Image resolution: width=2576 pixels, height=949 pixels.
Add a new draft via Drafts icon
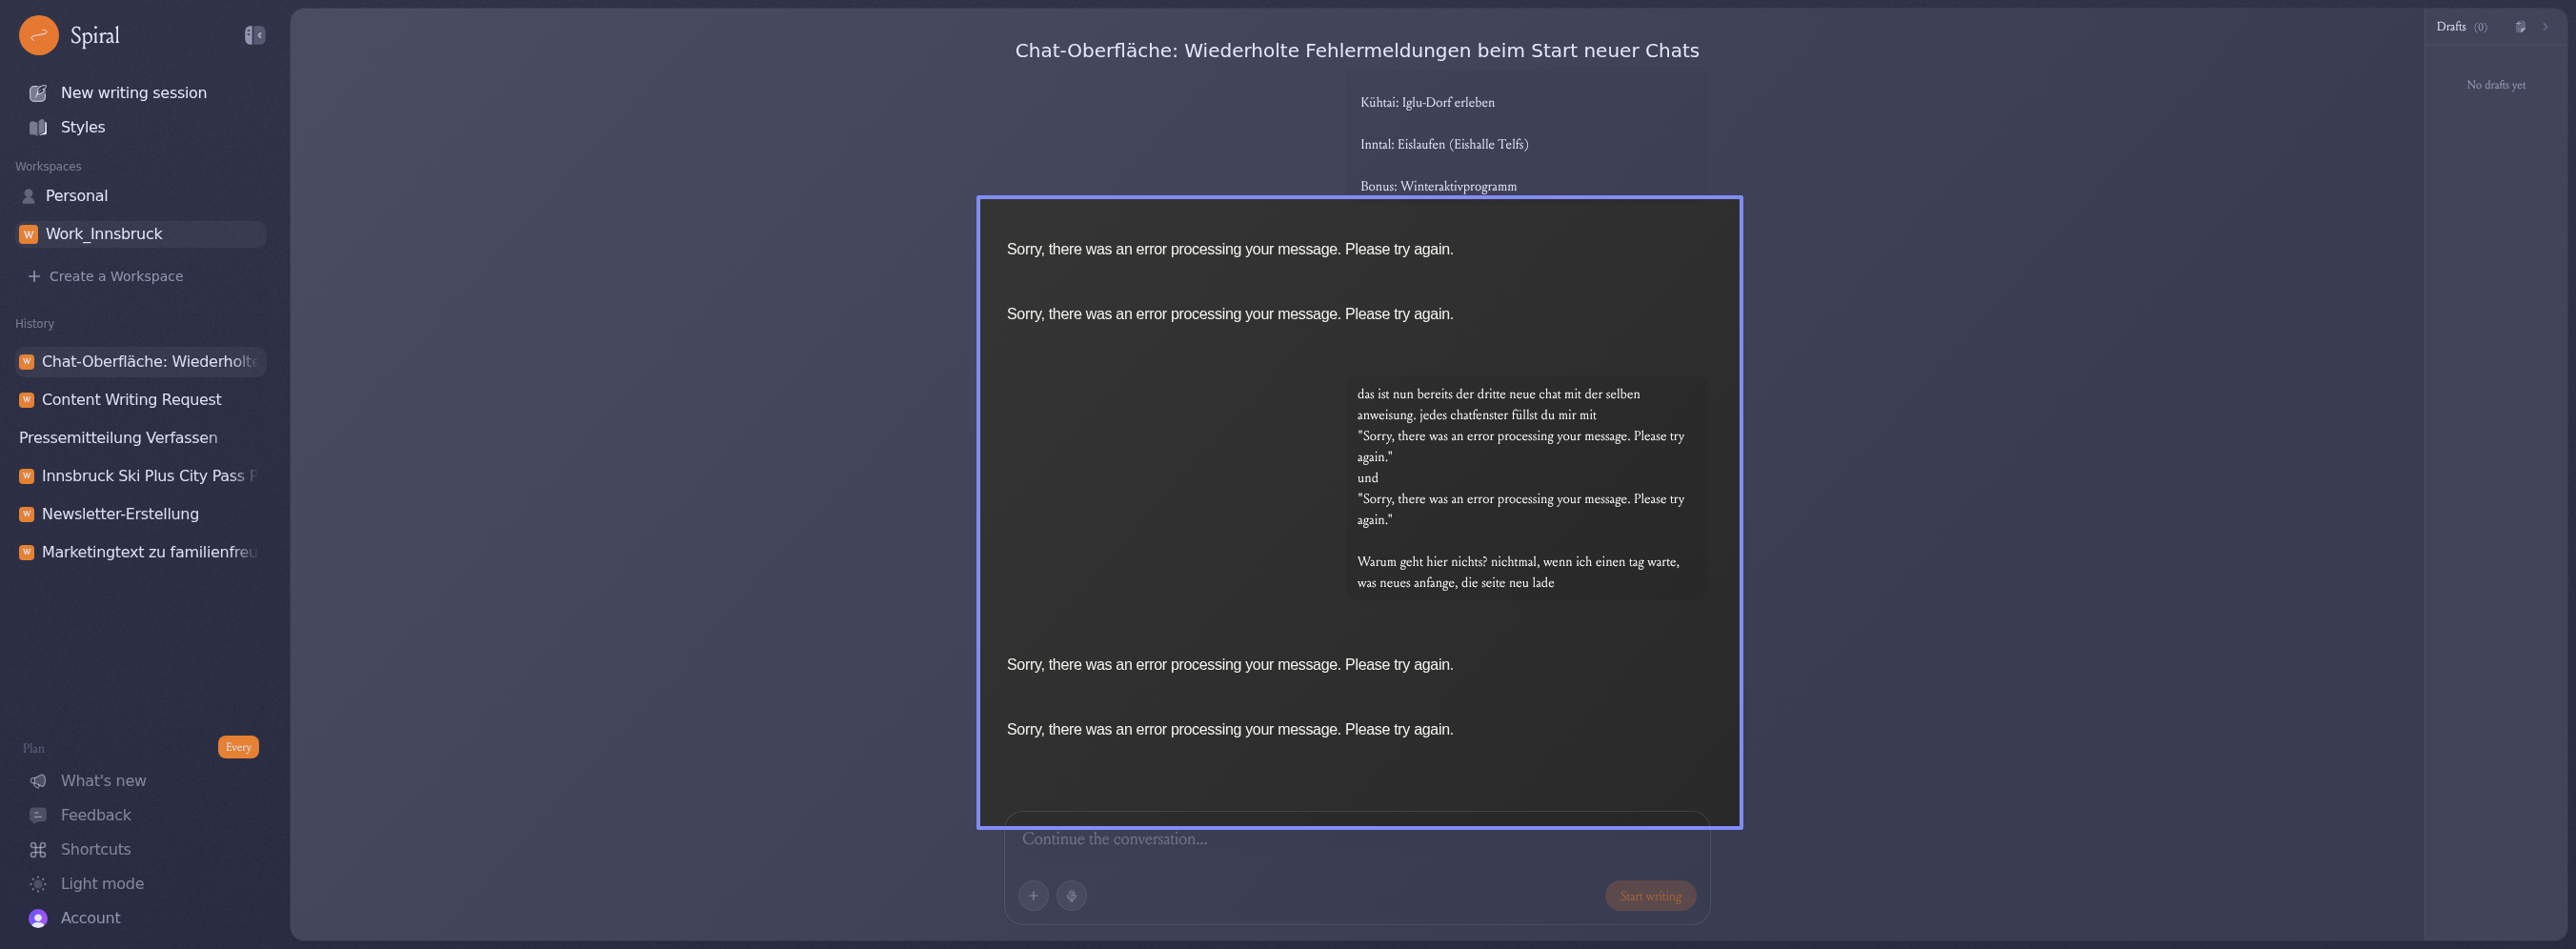[x=2520, y=27]
